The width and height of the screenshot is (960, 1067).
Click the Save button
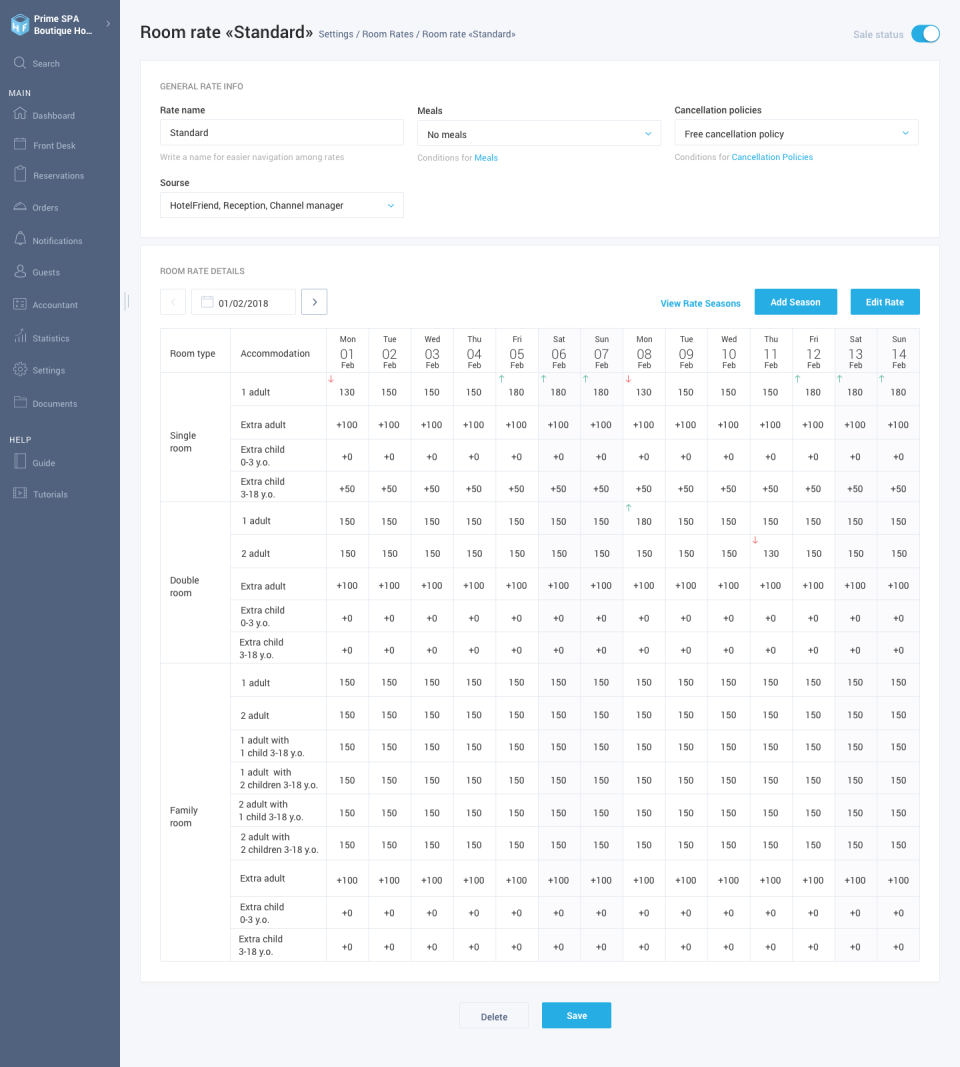(x=576, y=1015)
